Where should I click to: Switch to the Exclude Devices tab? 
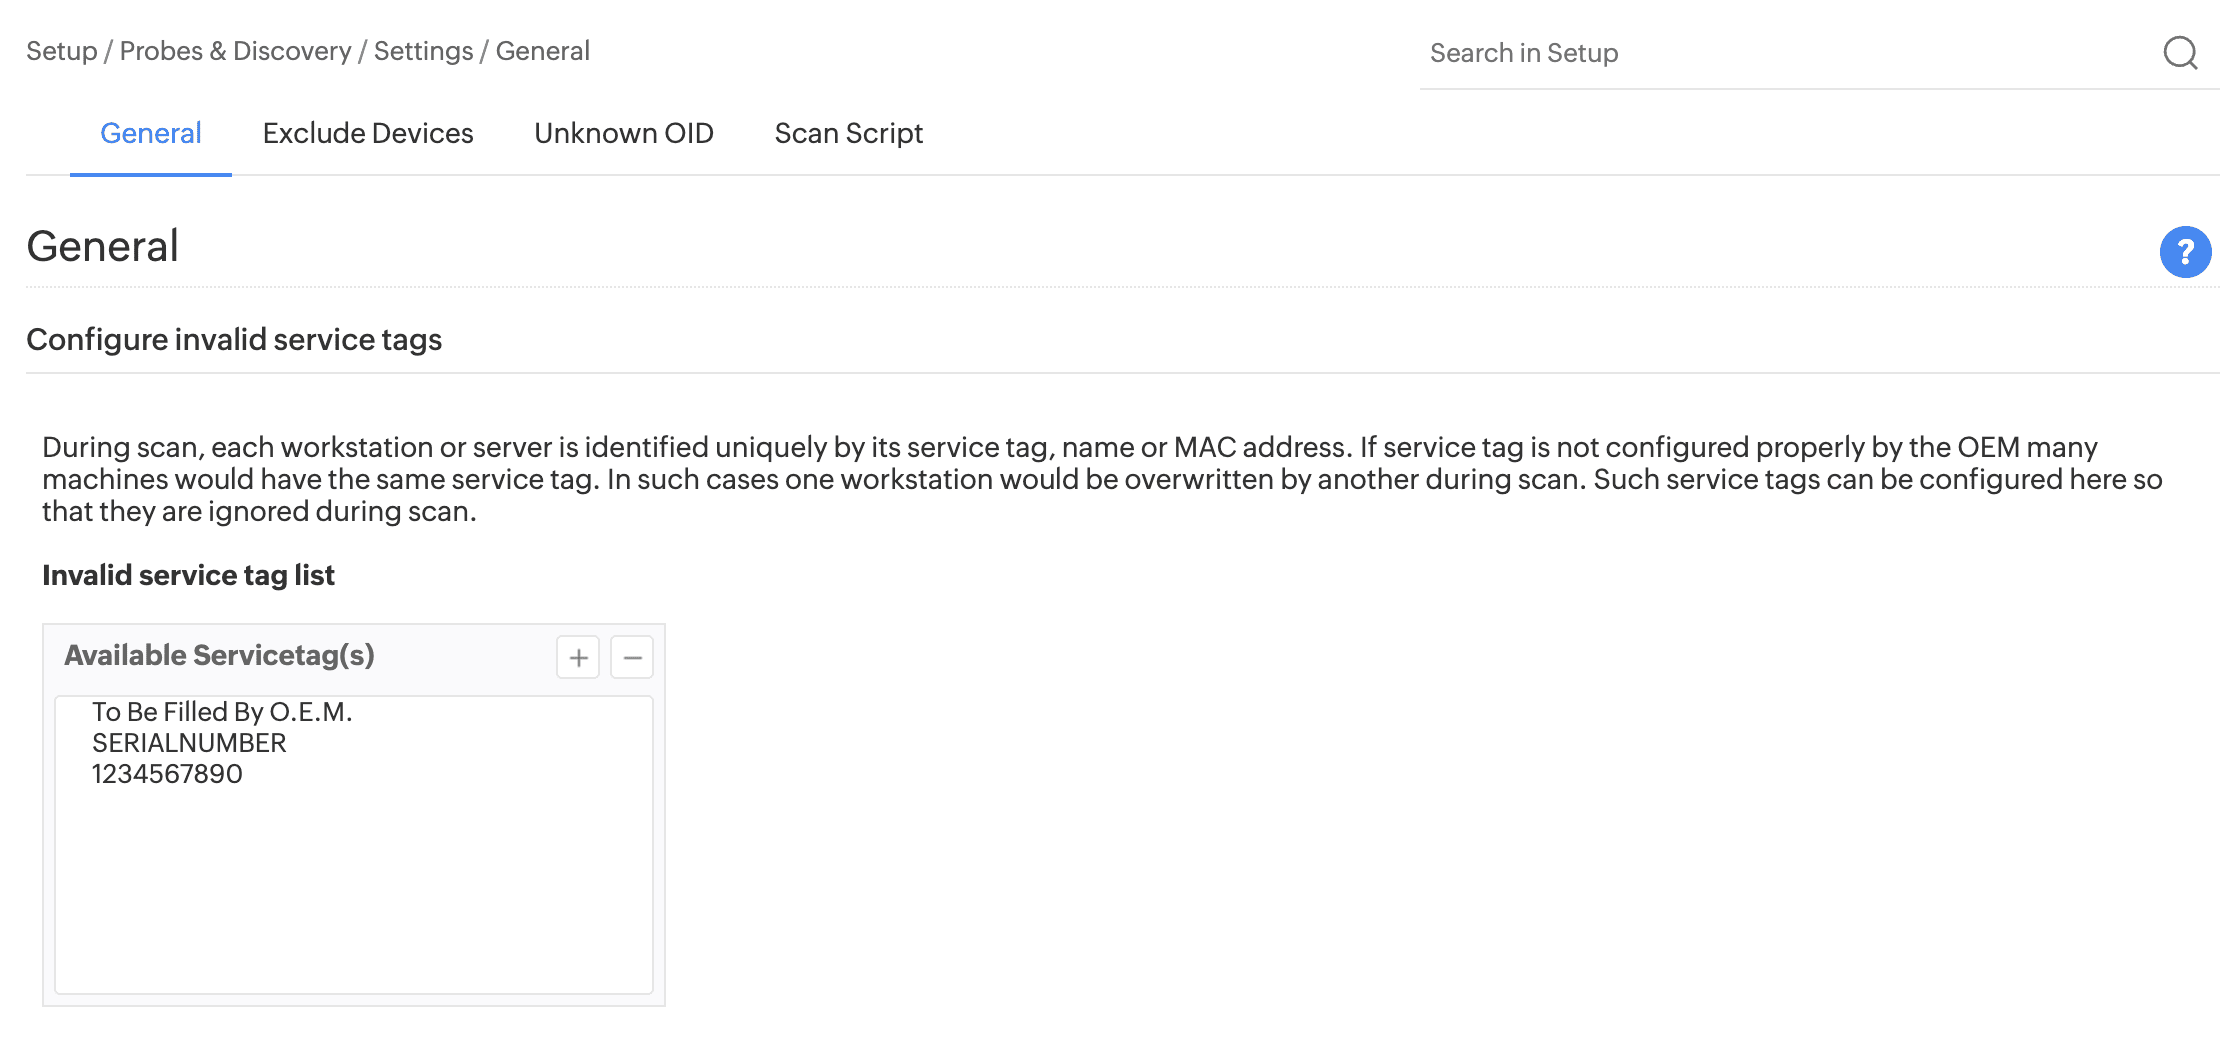tap(368, 134)
